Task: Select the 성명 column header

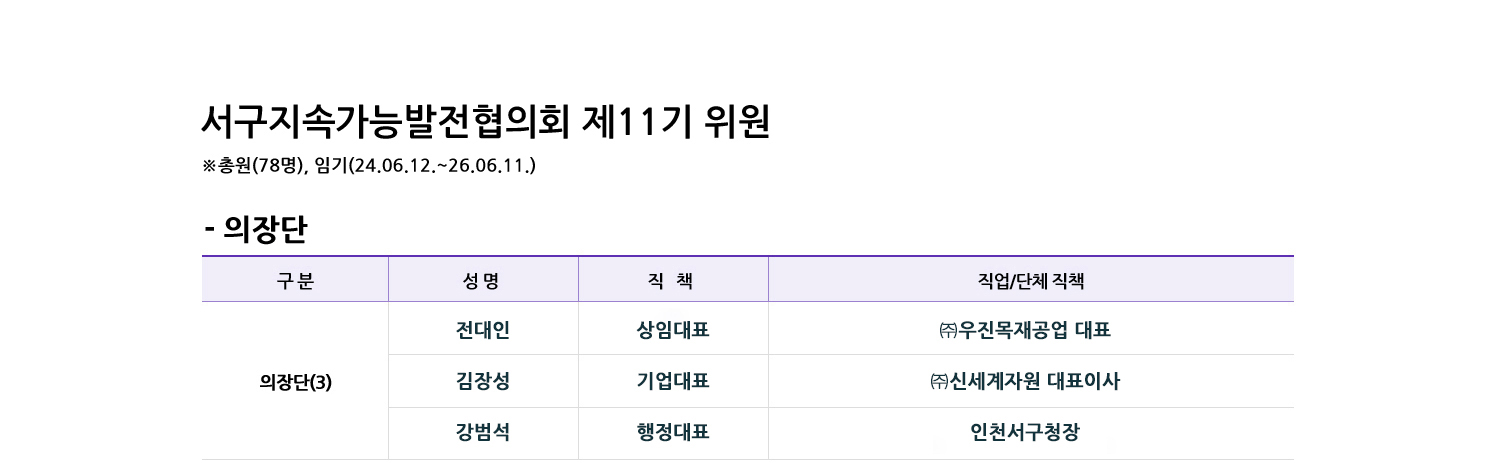Action: coord(483,281)
